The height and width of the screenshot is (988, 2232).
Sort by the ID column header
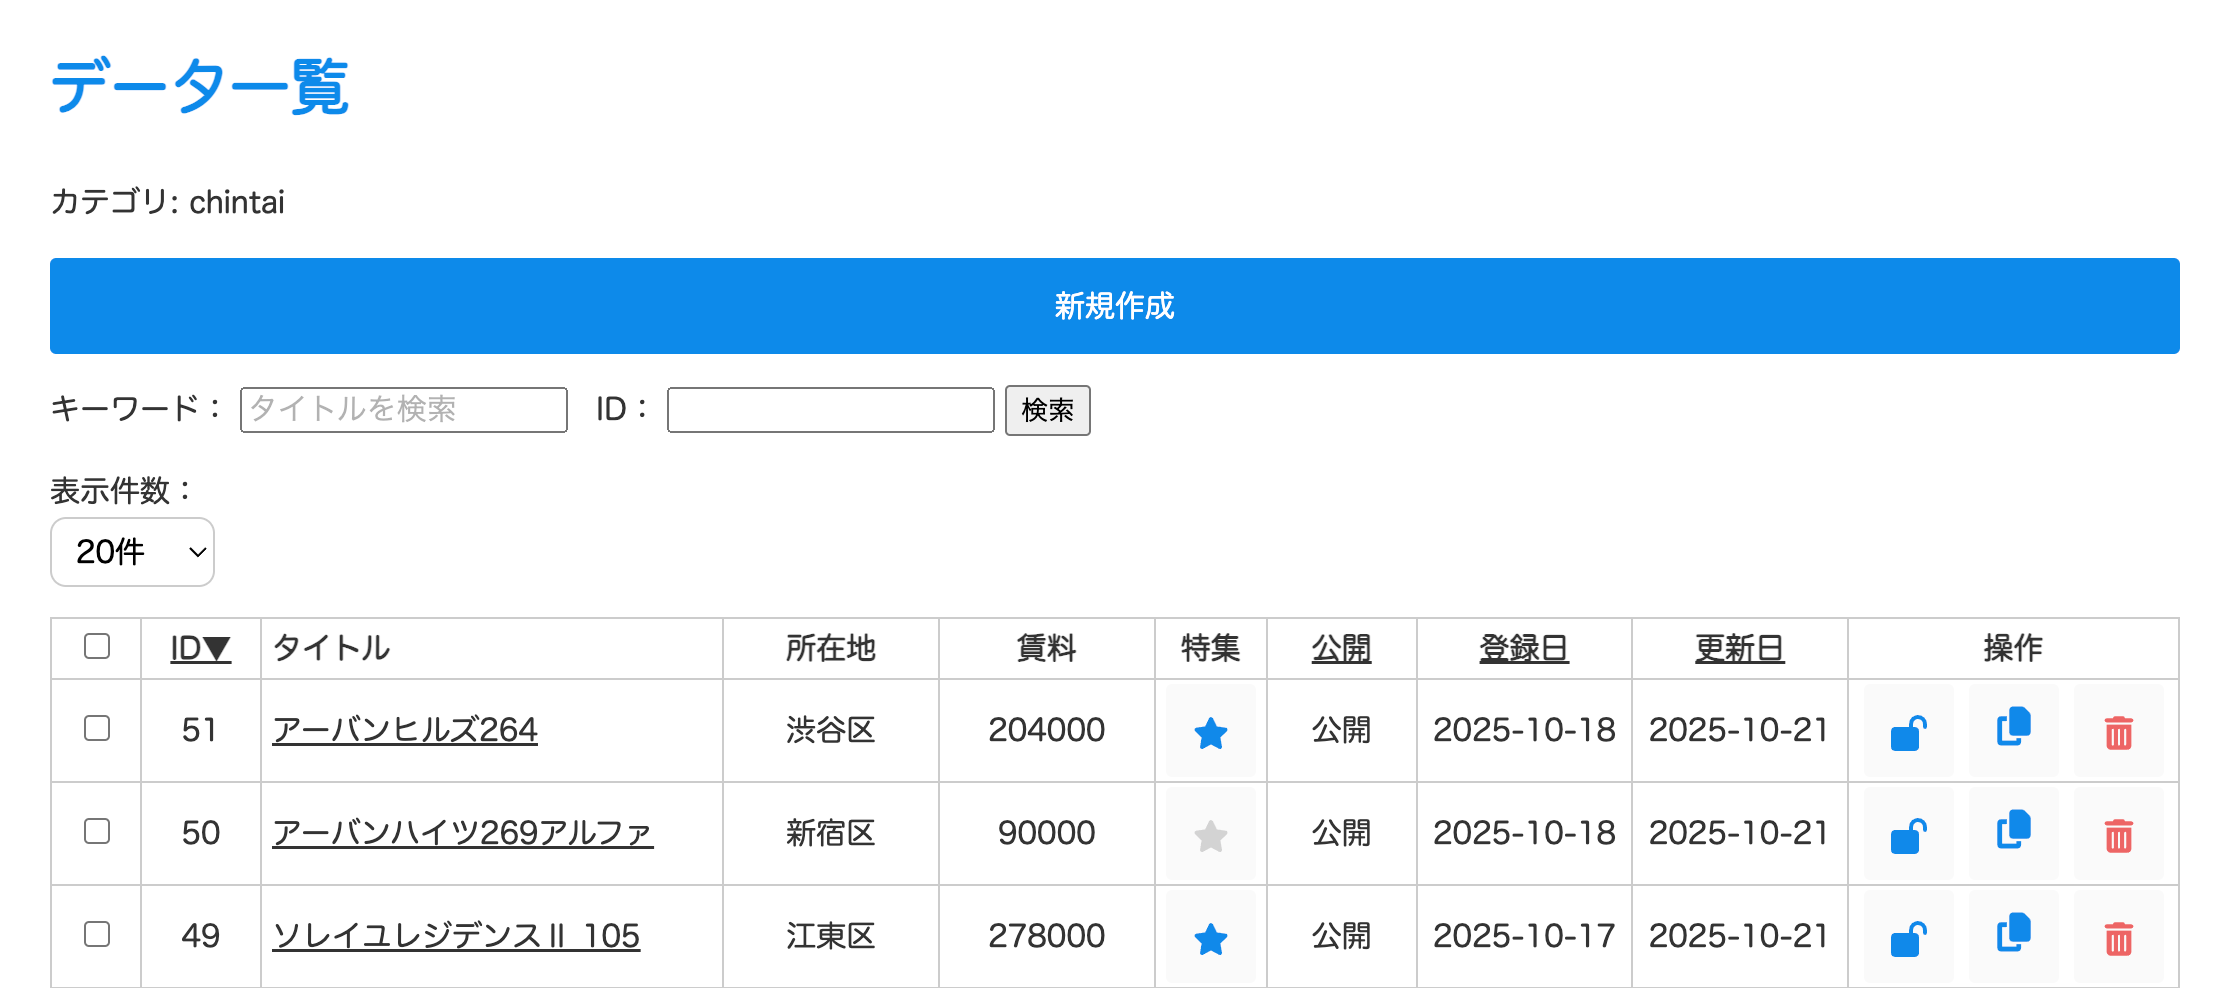point(200,648)
